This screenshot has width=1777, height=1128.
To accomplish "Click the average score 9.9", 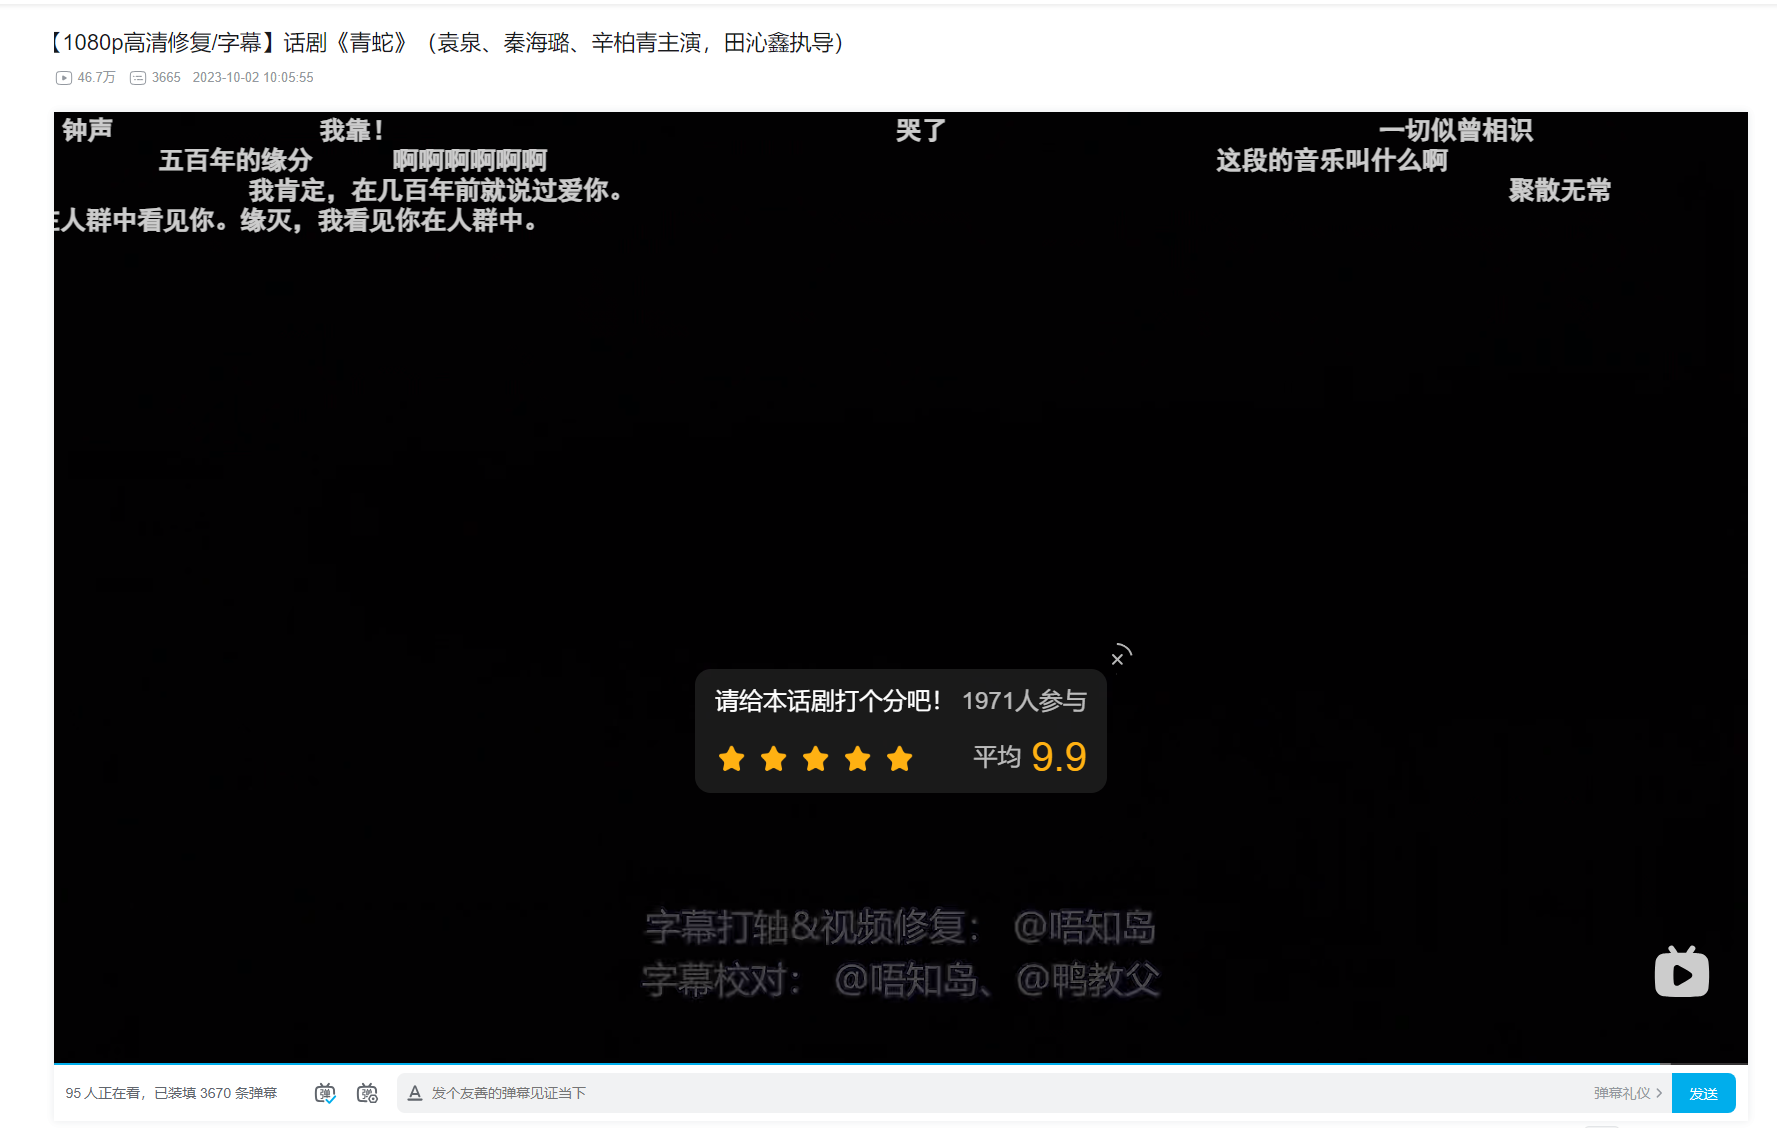I will [1058, 757].
